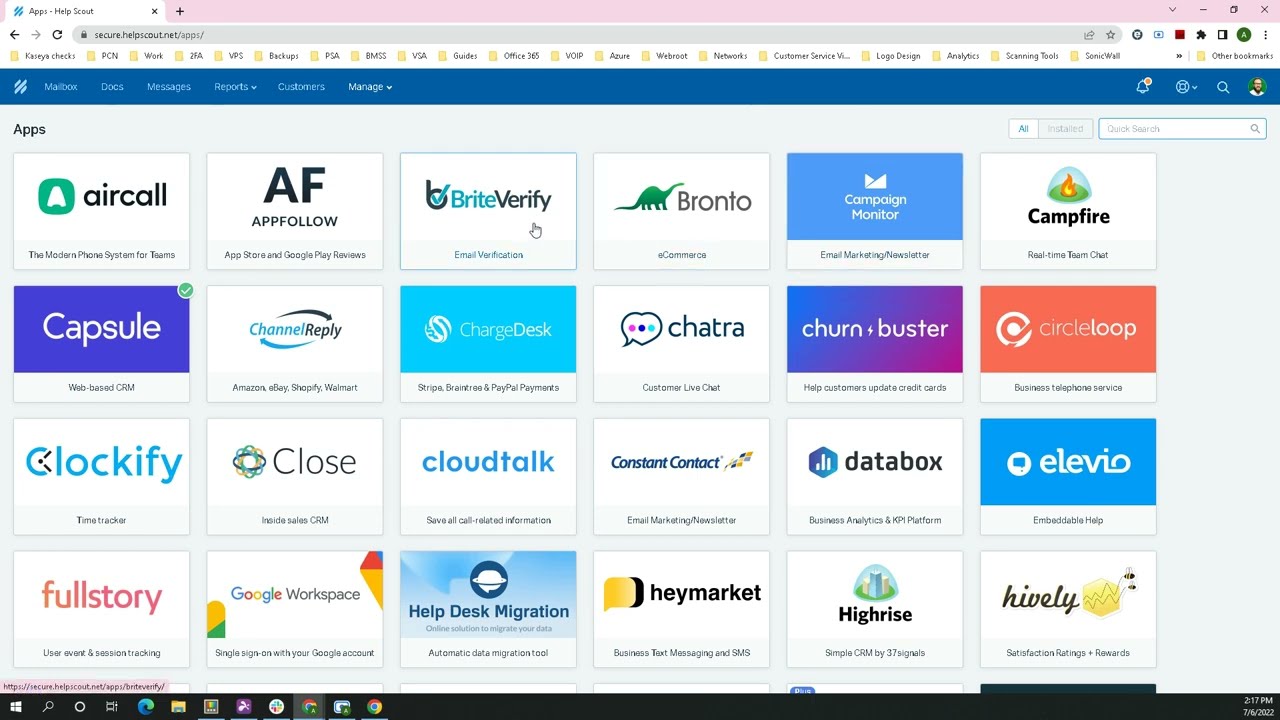Image resolution: width=1280 pixels, height=720 pixels.
Task: Go to the Mailbox tab
Action: pos(61,87)
